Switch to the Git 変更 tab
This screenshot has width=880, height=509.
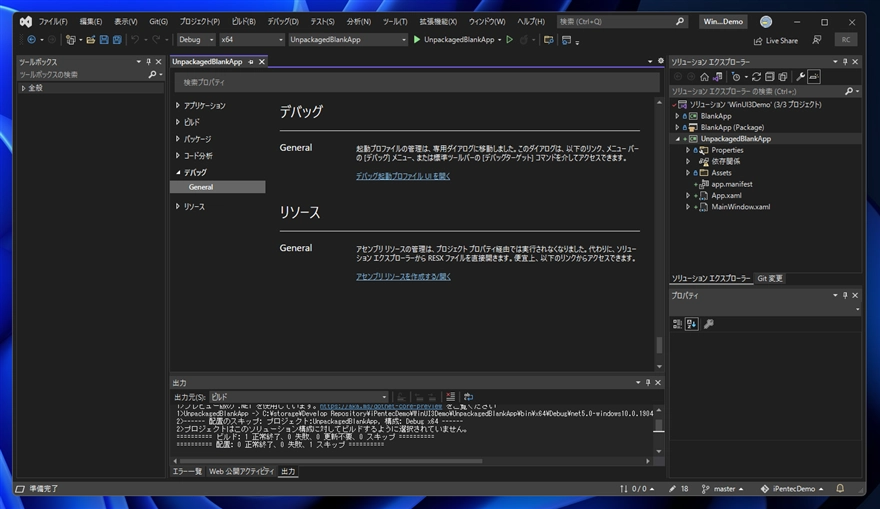[x=769, y=278]
